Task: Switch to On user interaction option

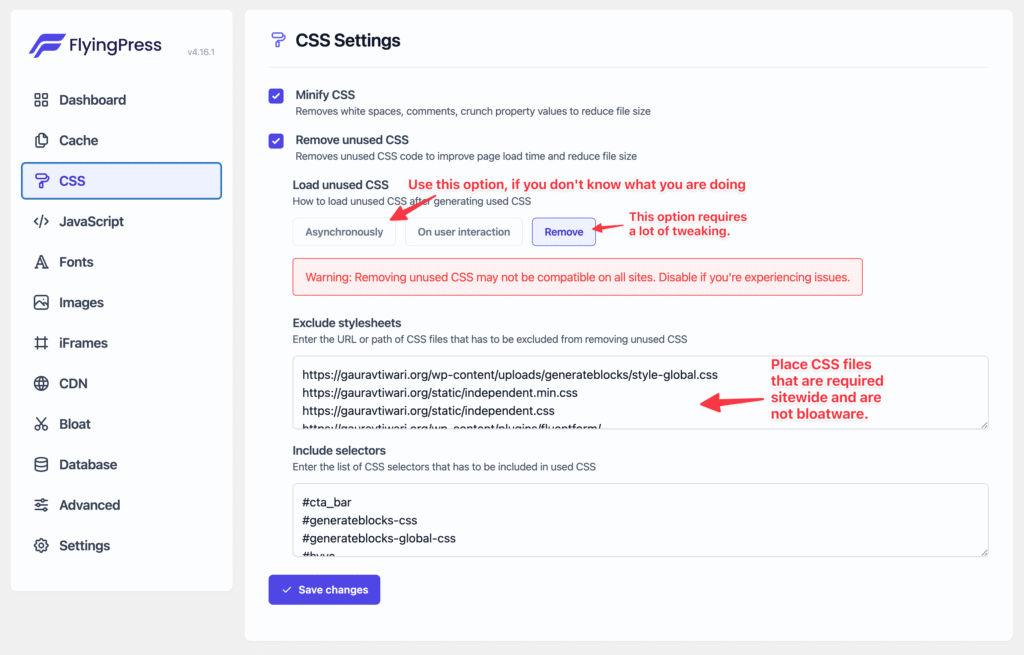Action: click(x=463, y=231)
